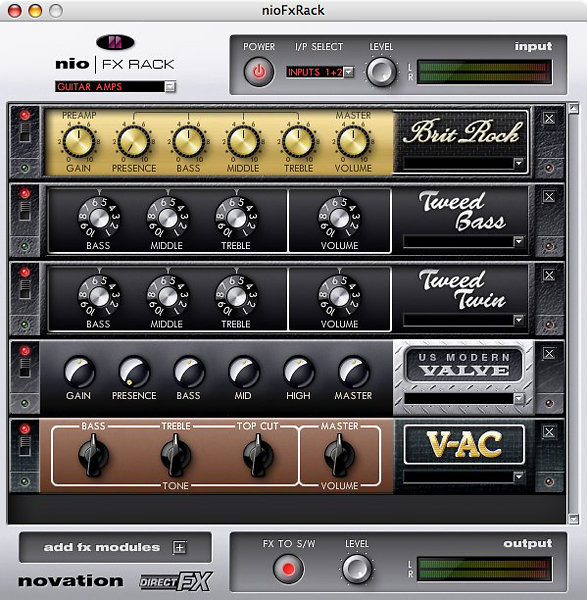Remove the V-AC amp module
The height and width of the screenshot is (600, 587).
pyautogui.click(x=549, y=432)
